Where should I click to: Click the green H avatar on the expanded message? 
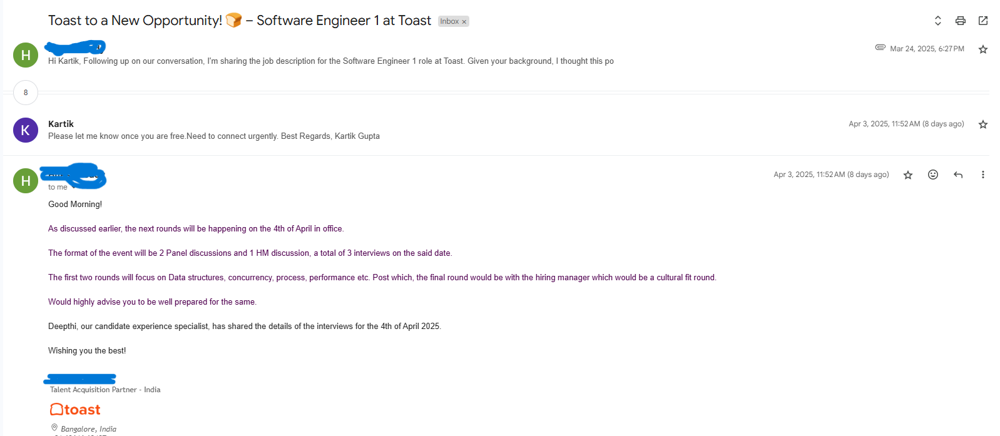pos(25,180)
